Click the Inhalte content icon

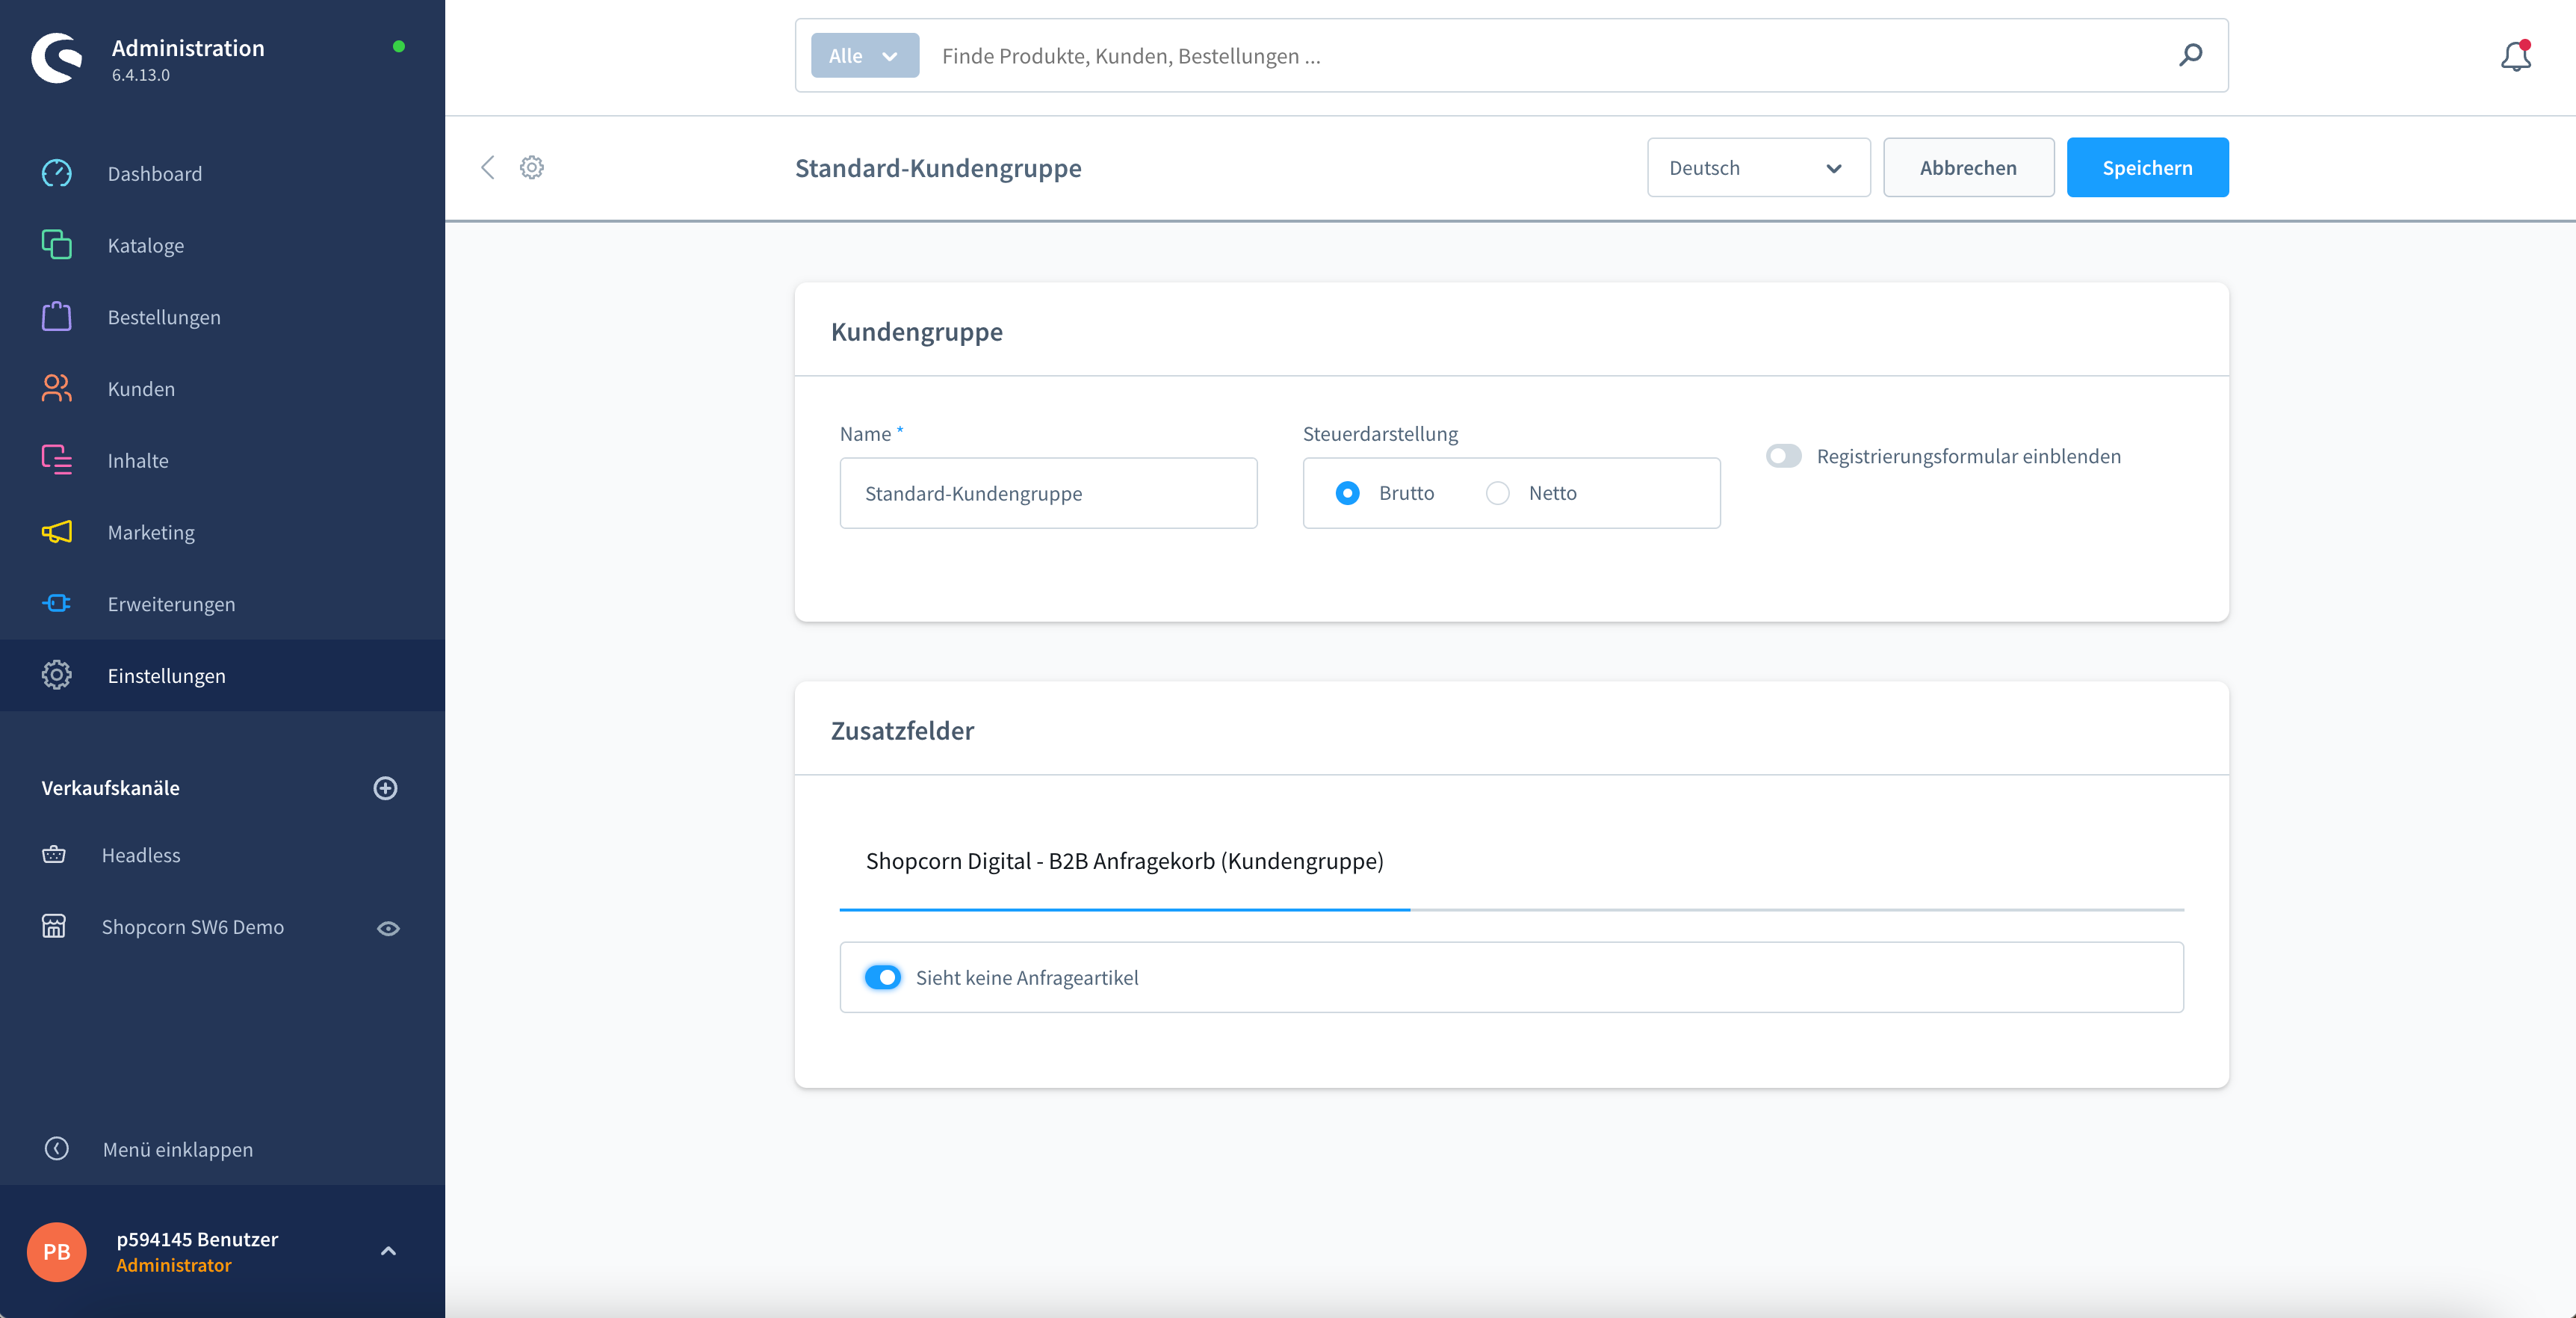click(57, 460)
